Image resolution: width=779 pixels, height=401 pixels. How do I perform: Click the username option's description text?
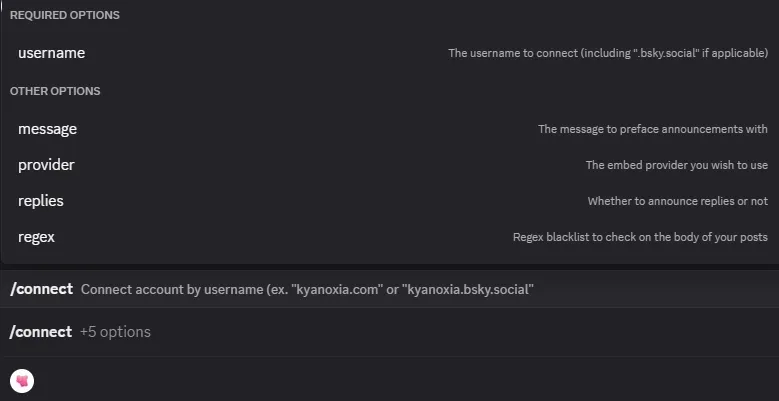(607, 53)
